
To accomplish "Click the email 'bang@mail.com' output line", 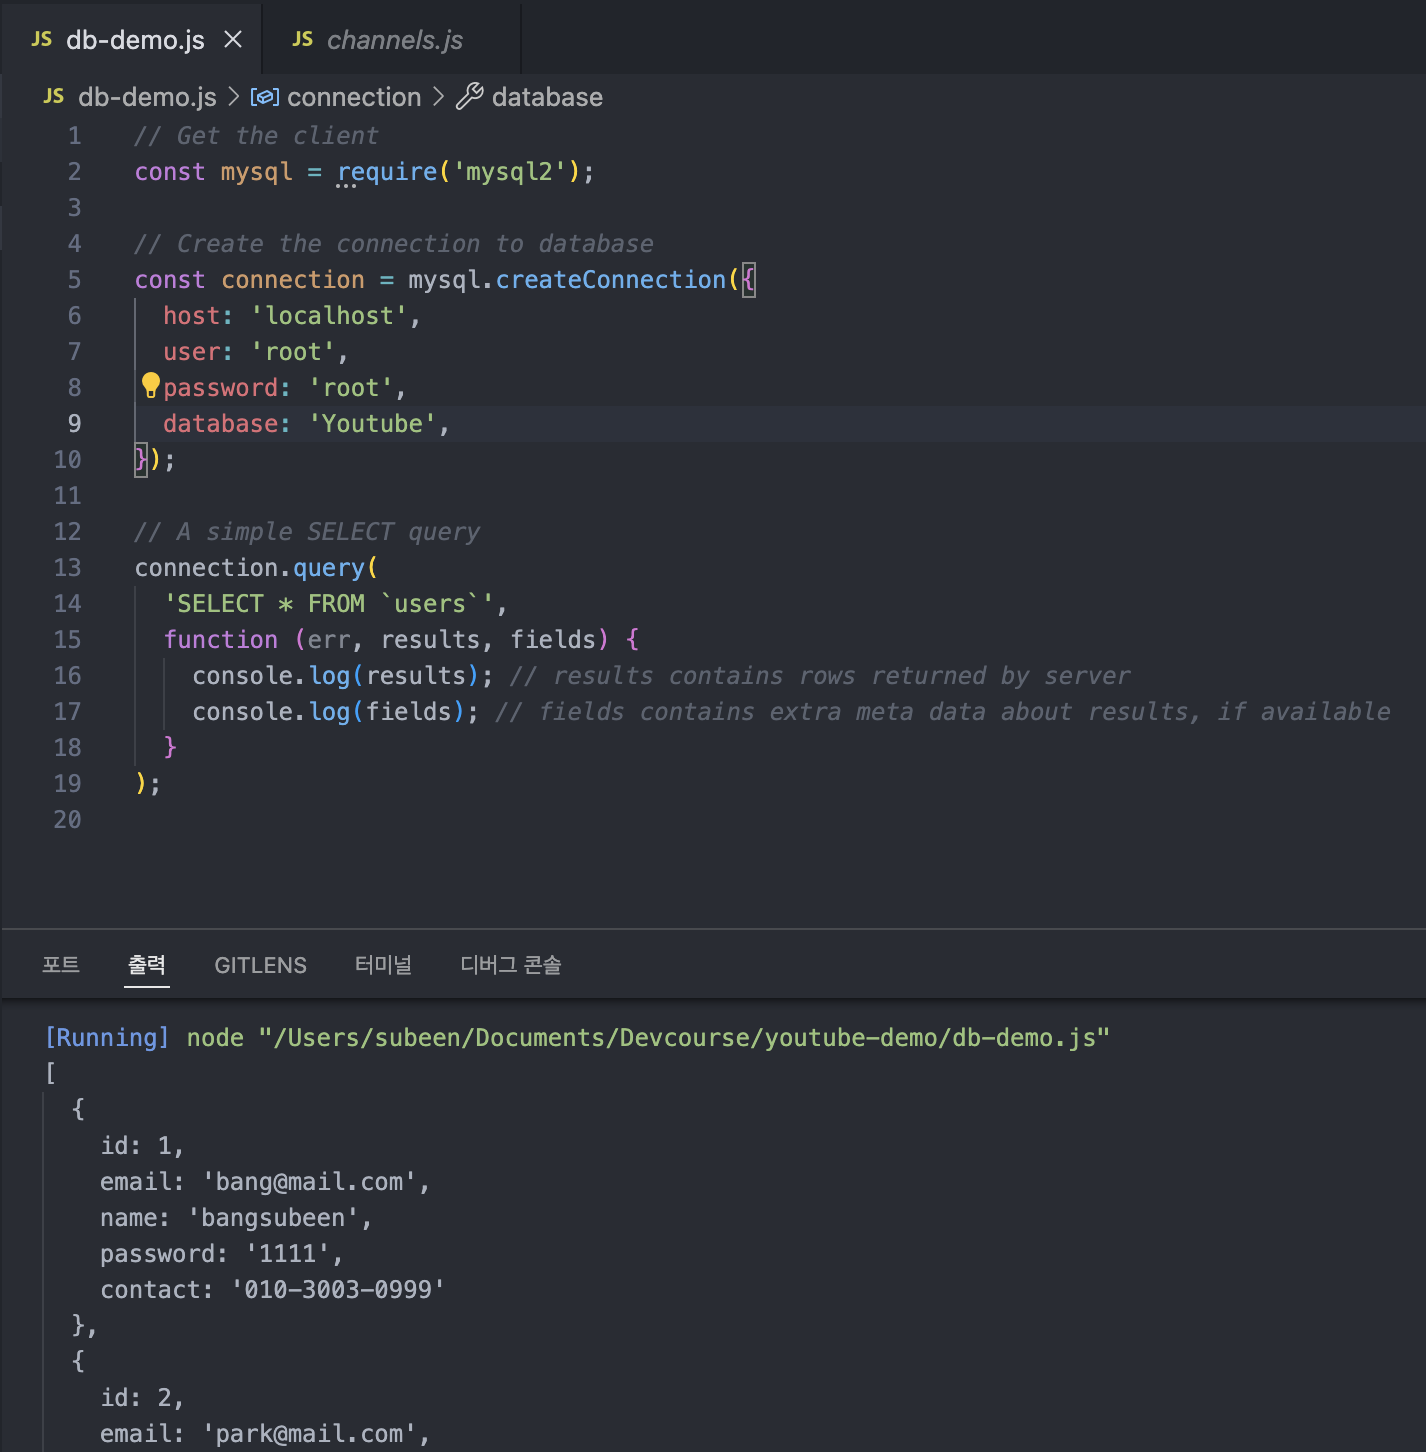I will click(x=265, y=1181).
